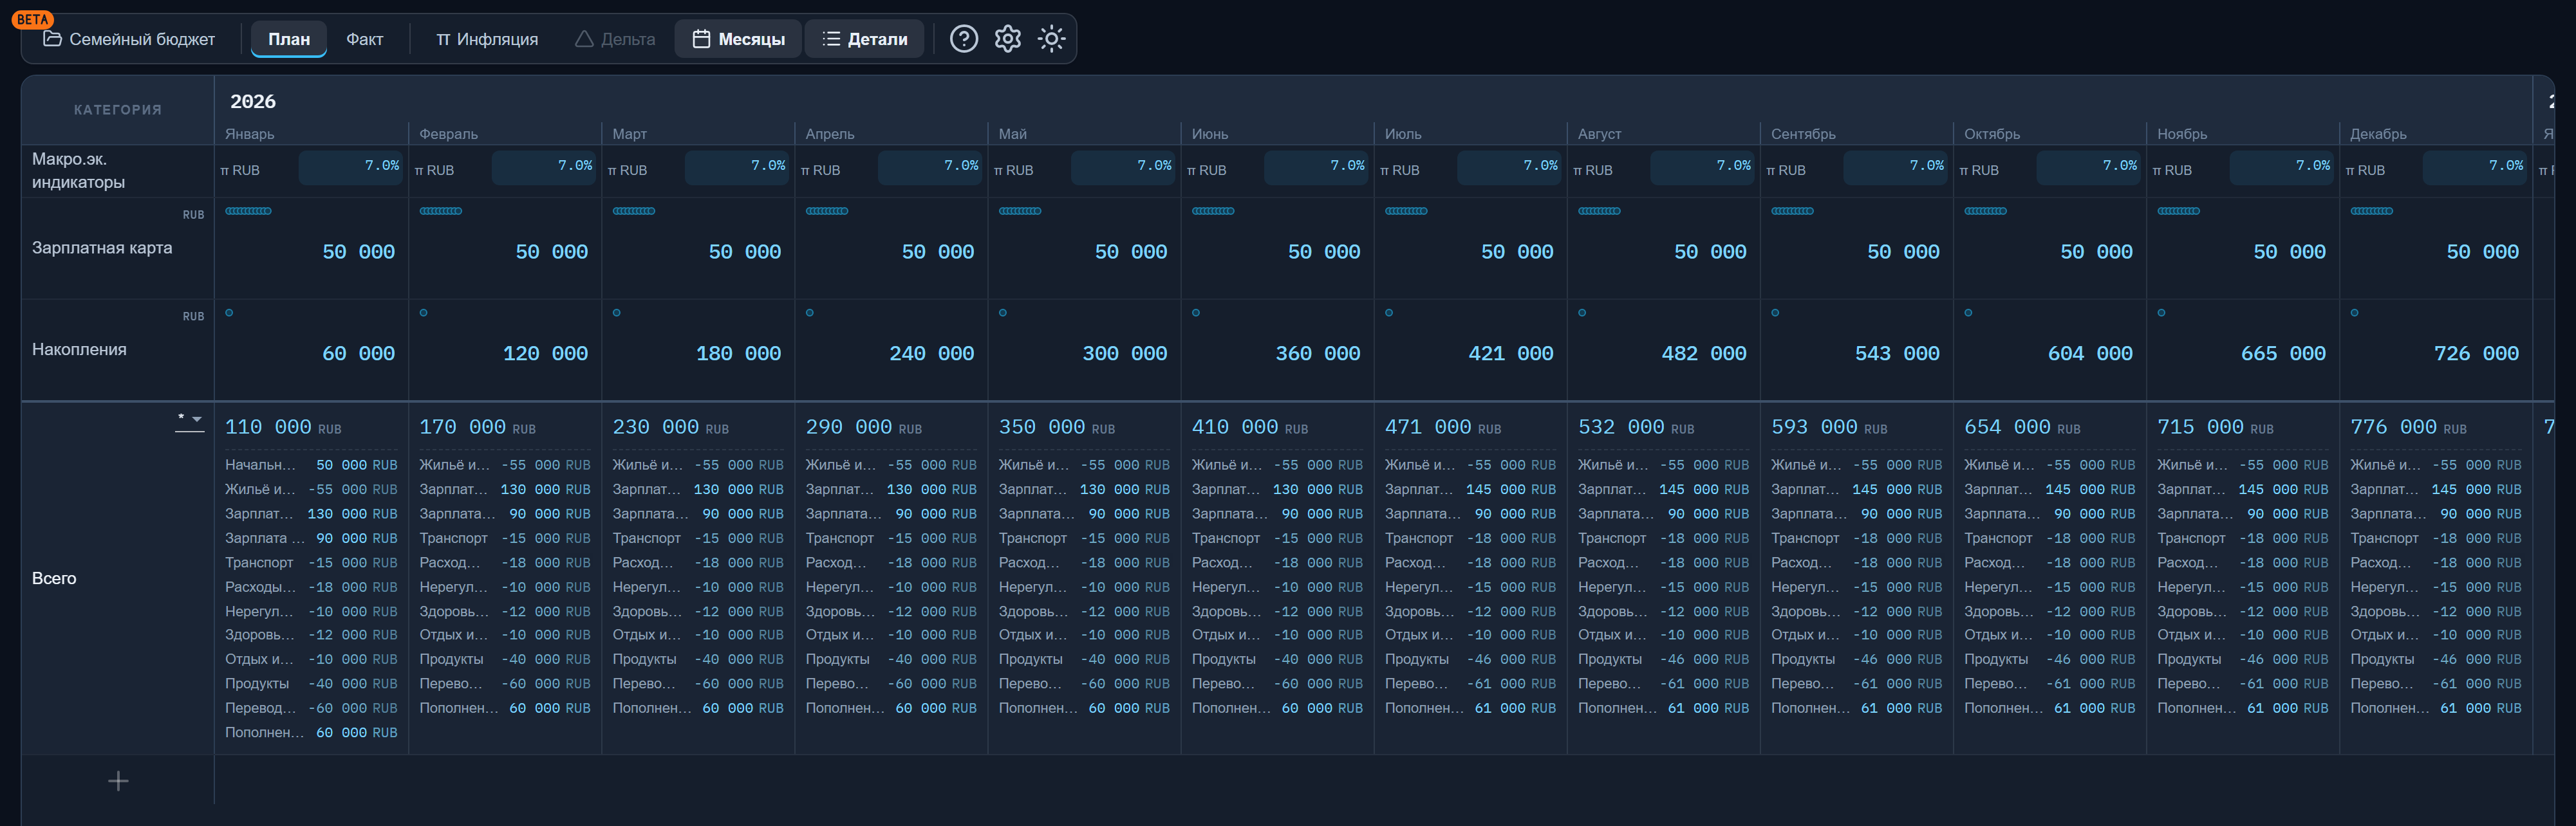
Task: Click the Макро.эк. индикаторы row label
Action: 79,171
